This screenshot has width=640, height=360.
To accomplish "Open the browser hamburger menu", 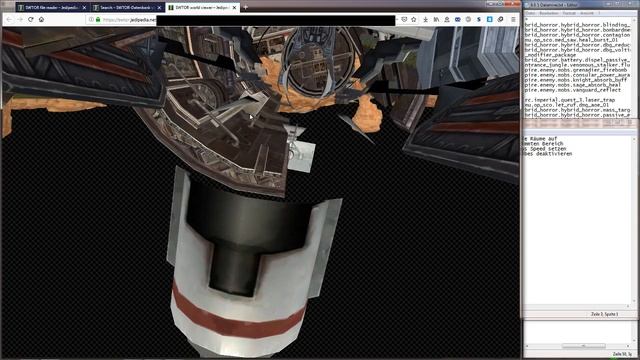I will pos(513,19).
